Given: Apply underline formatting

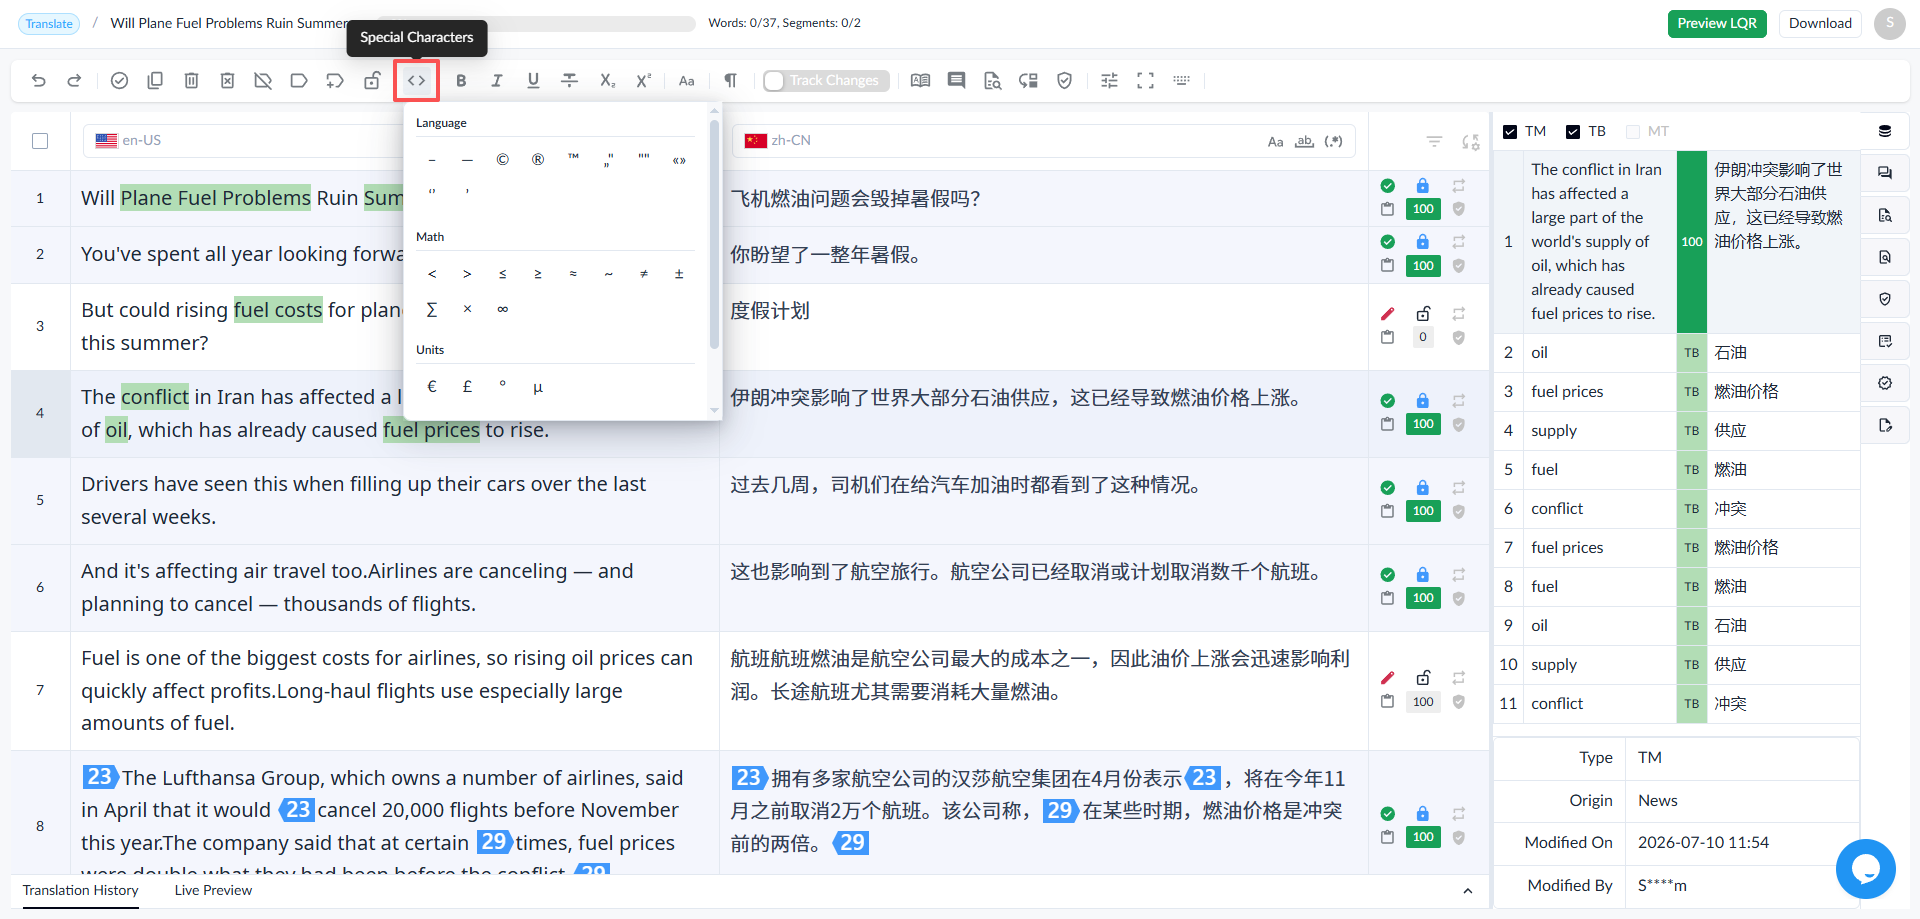Looking at the screenshot, I should [x=533, y=81].
